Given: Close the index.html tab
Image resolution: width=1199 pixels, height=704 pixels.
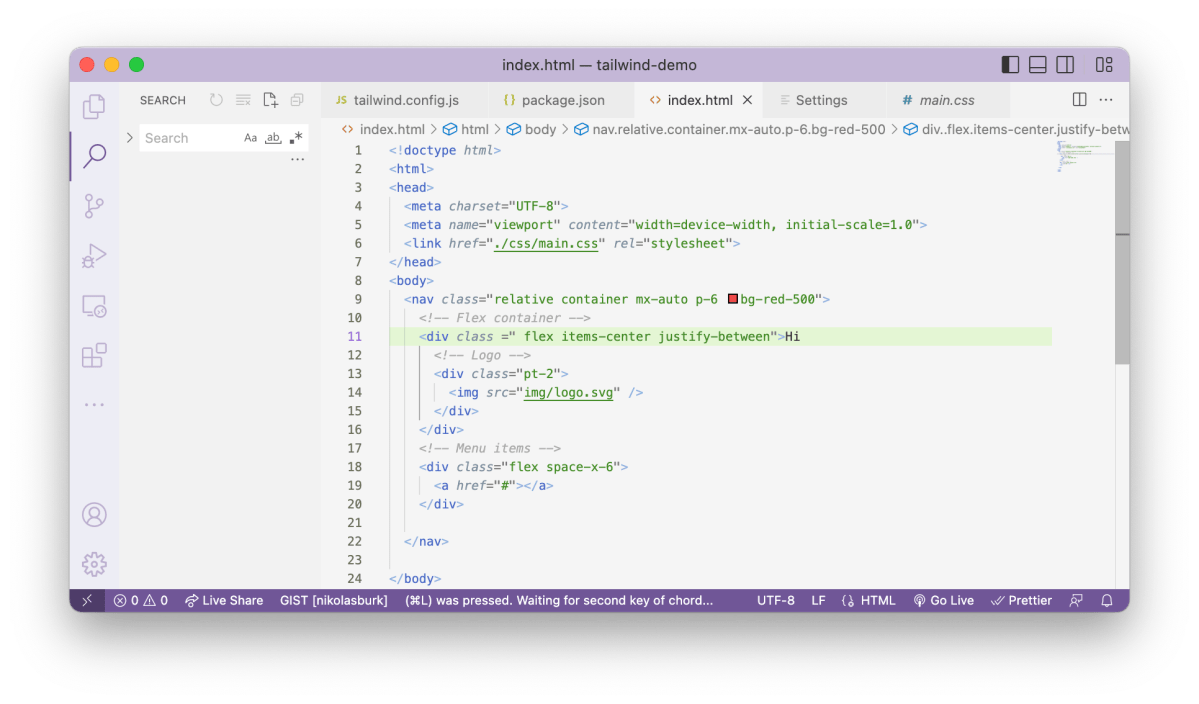Looking at the screenshot, I should point(748,100).
